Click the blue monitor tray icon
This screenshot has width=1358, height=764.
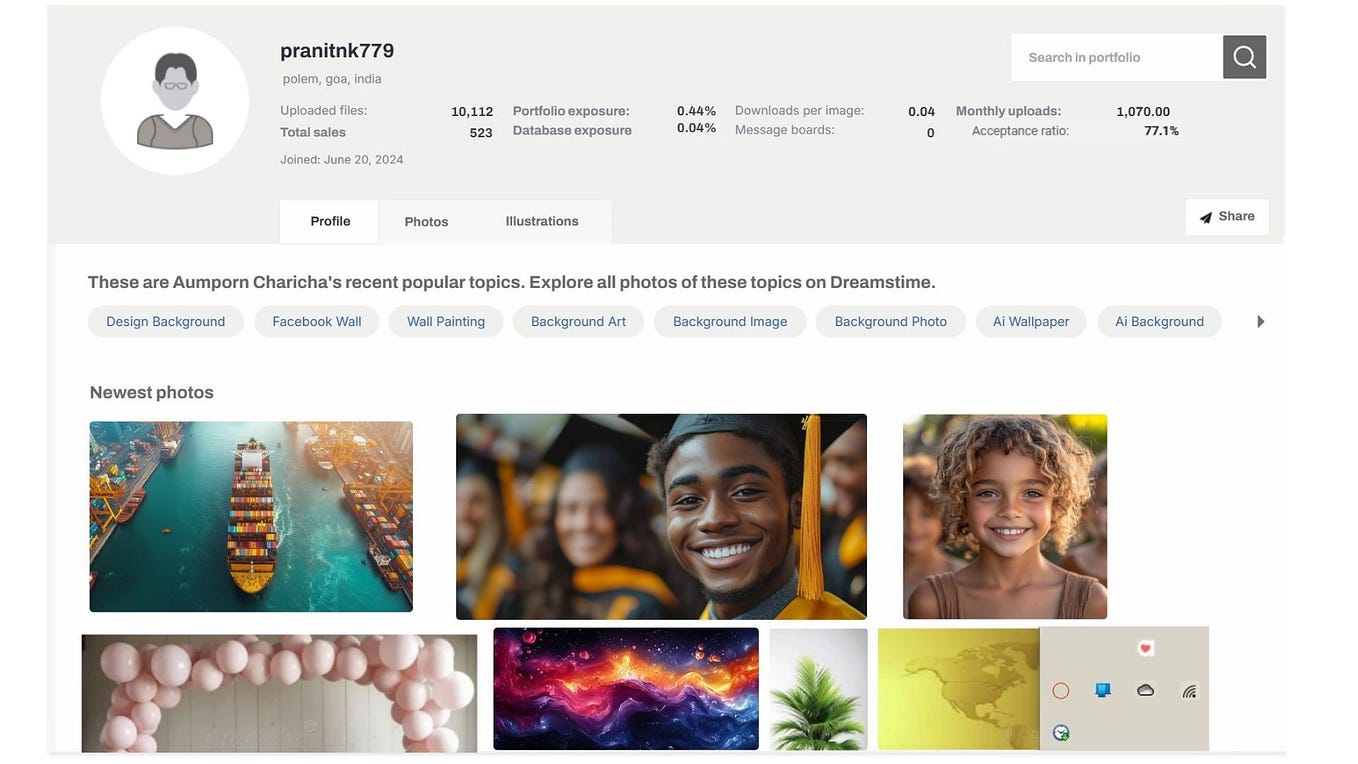tap(1103, 690)
